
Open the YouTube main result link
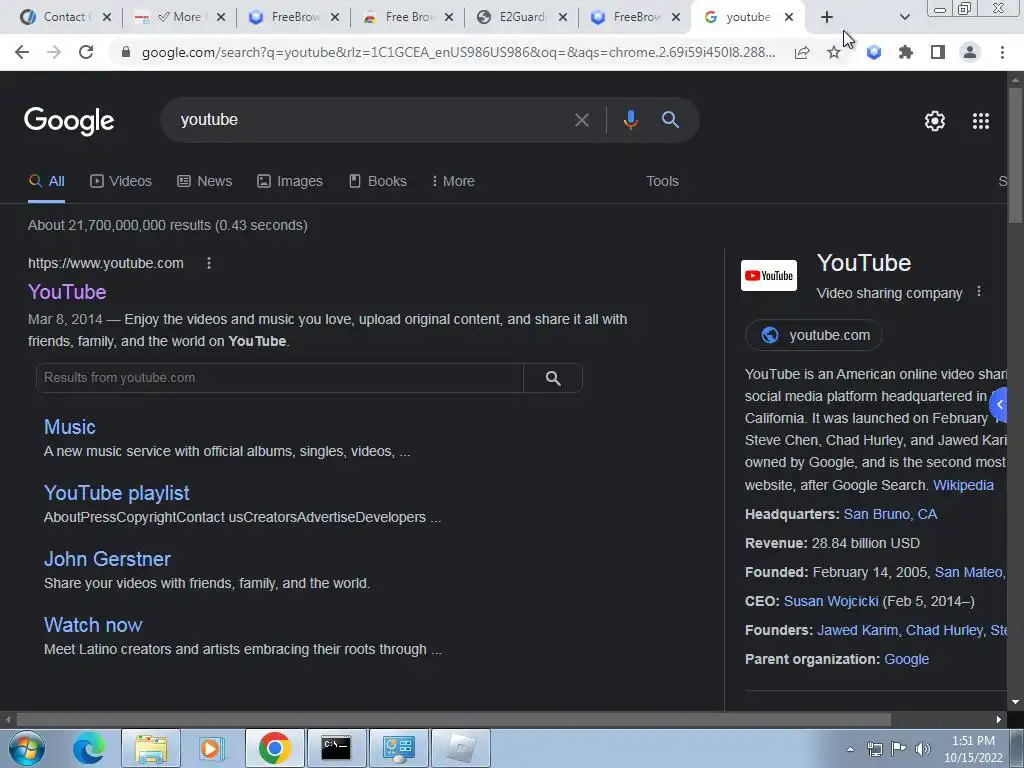pos(67,292)
